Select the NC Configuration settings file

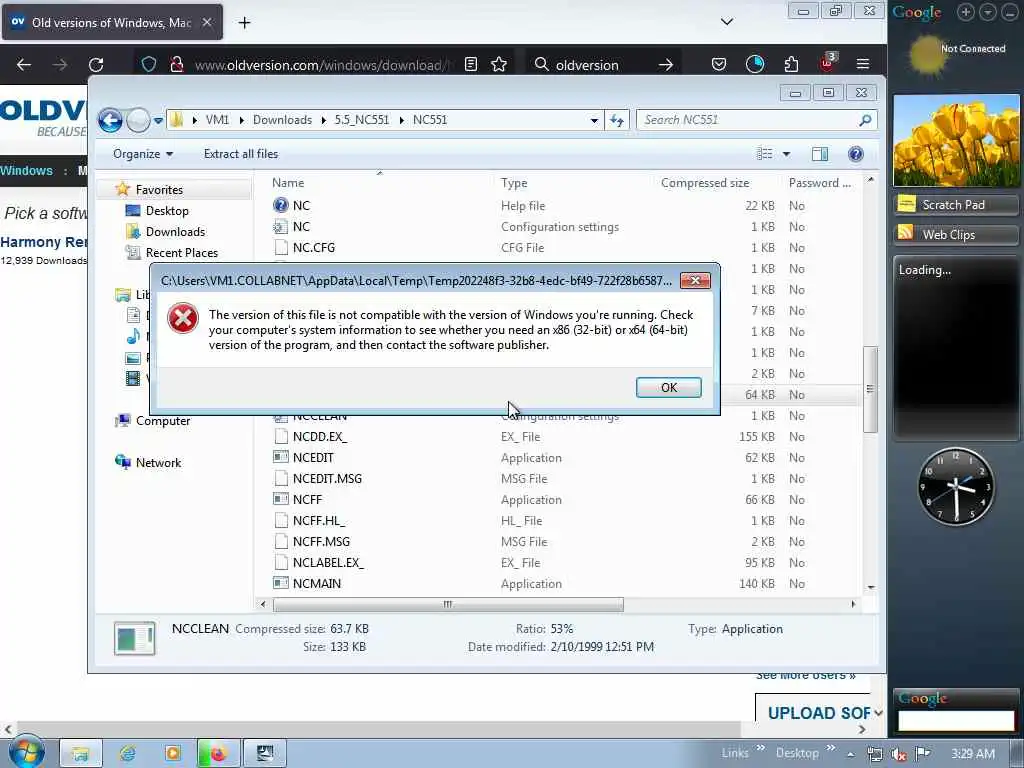point(301,227)
